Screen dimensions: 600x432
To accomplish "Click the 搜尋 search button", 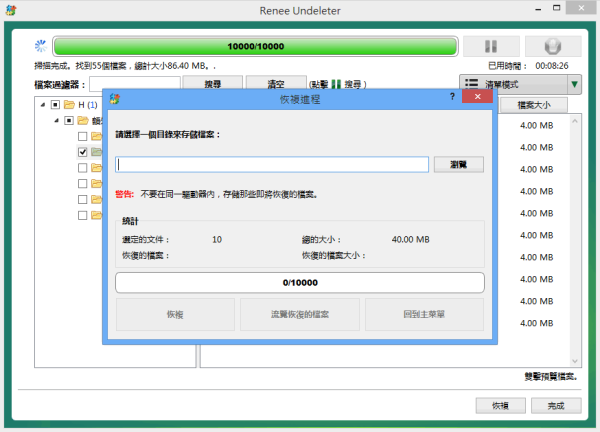I will point(212,83).
